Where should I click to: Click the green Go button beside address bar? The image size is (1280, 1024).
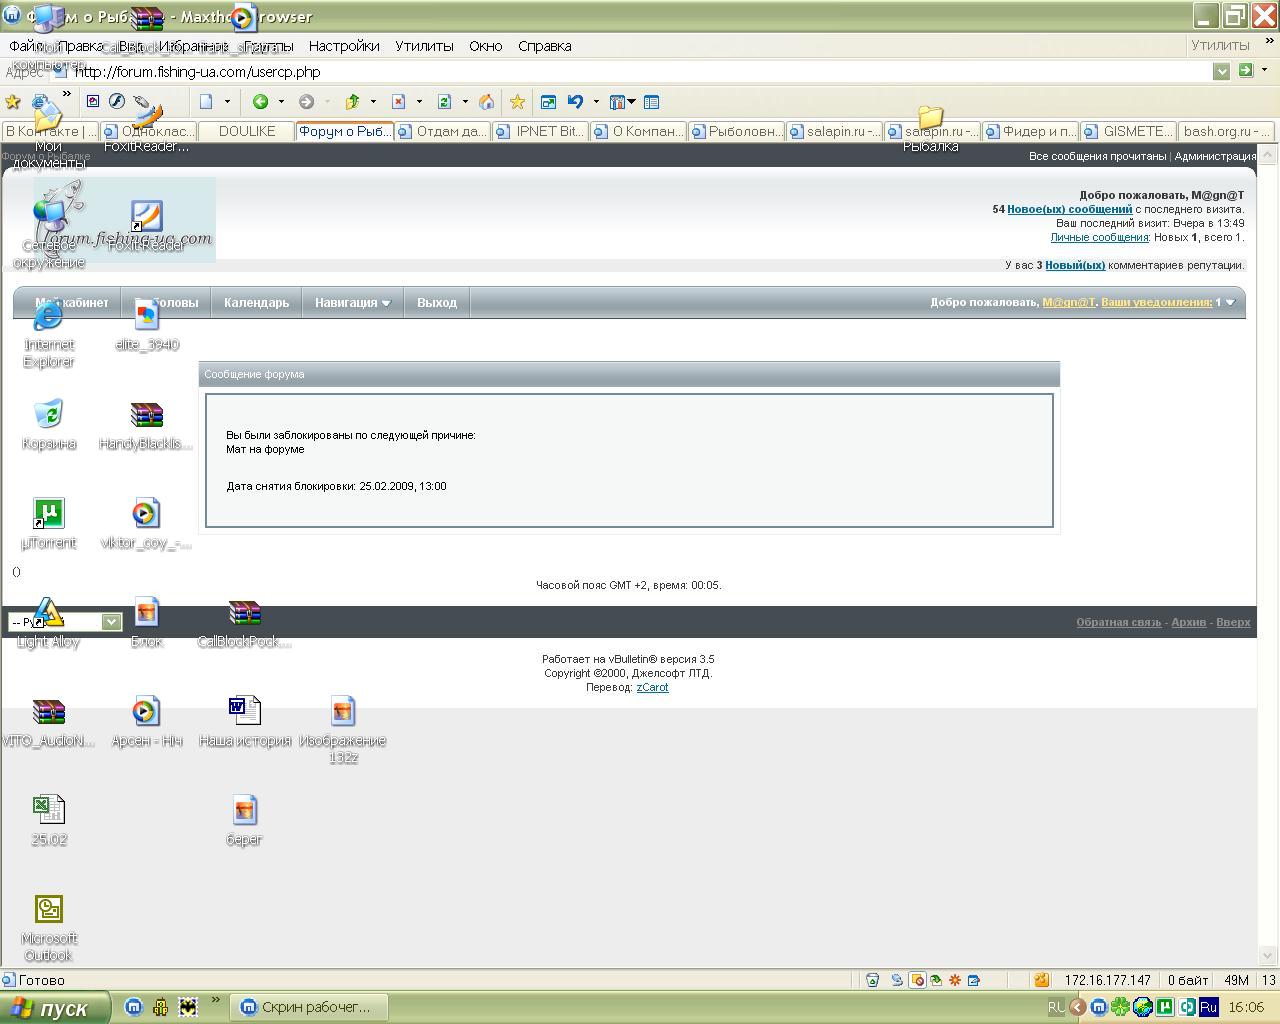coord(1245,70)
